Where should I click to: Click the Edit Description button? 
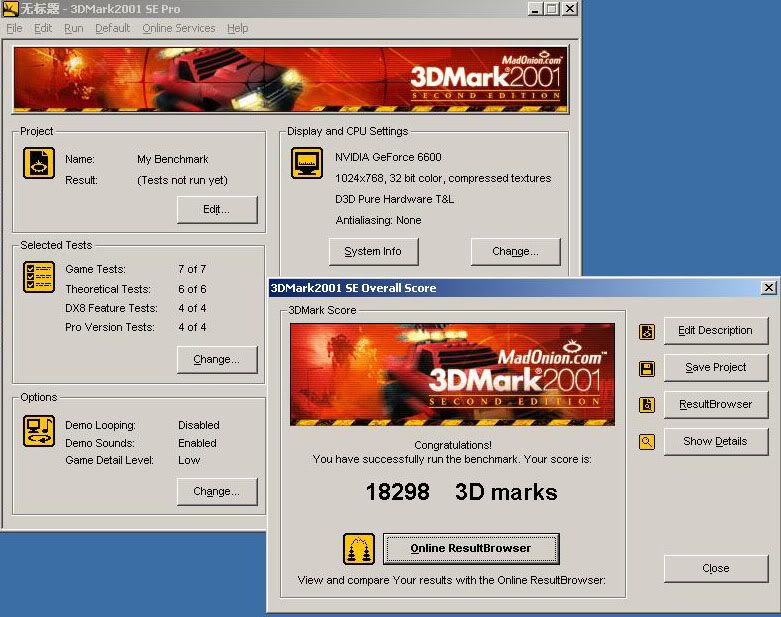tap(716, 331)
